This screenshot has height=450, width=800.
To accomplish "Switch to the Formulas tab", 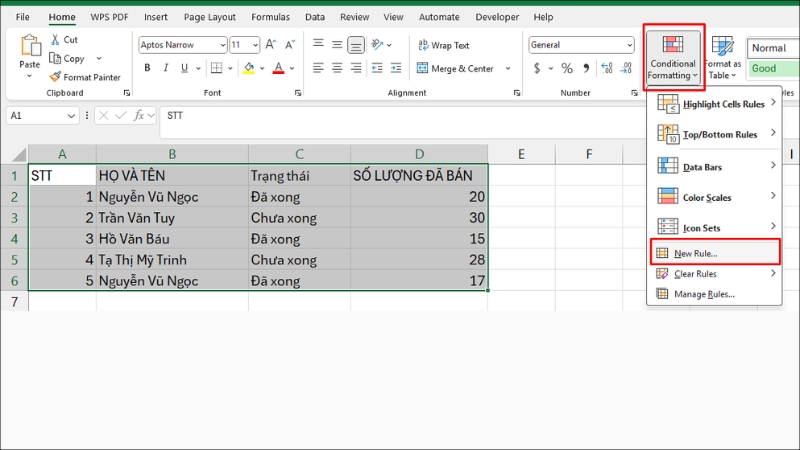I will 270,17.
